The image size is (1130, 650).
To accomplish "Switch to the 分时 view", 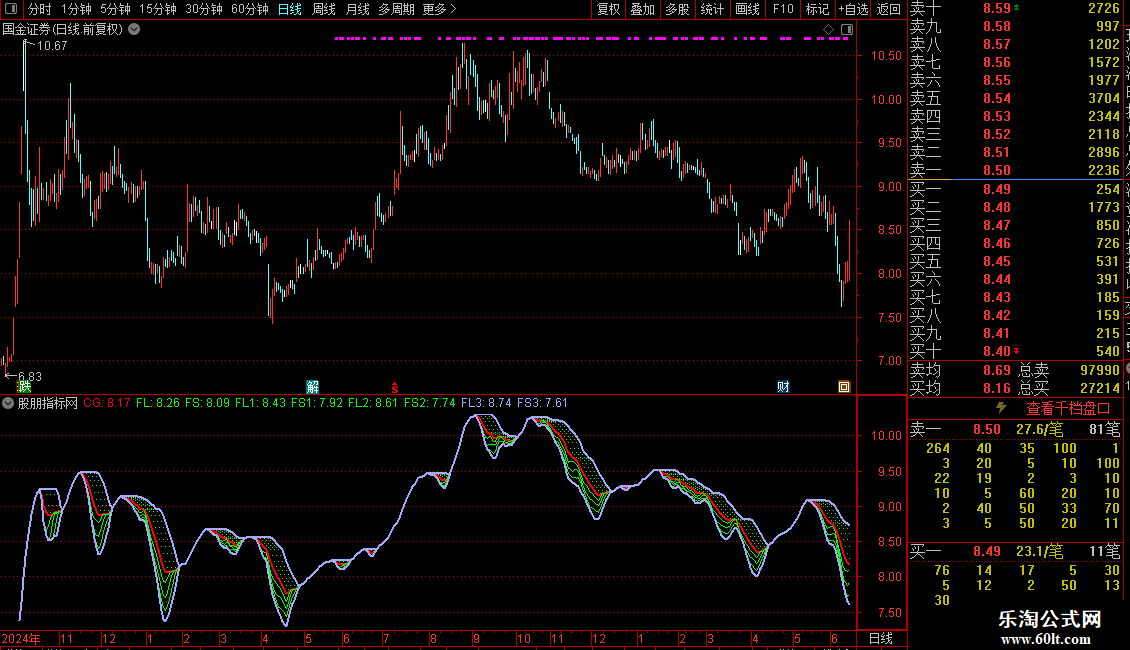I will [40, 9].
